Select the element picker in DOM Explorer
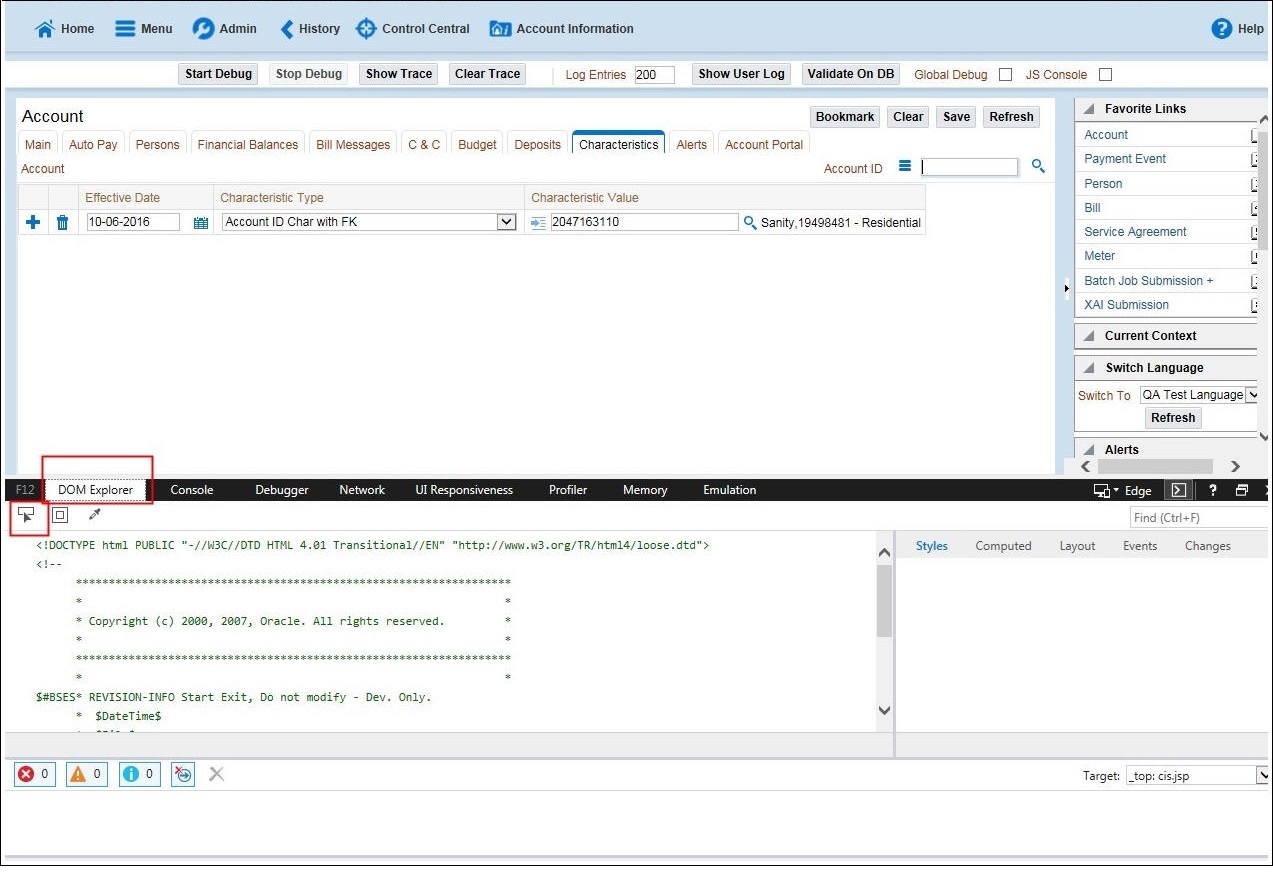 pyautogui.click(x=28, y=514)
